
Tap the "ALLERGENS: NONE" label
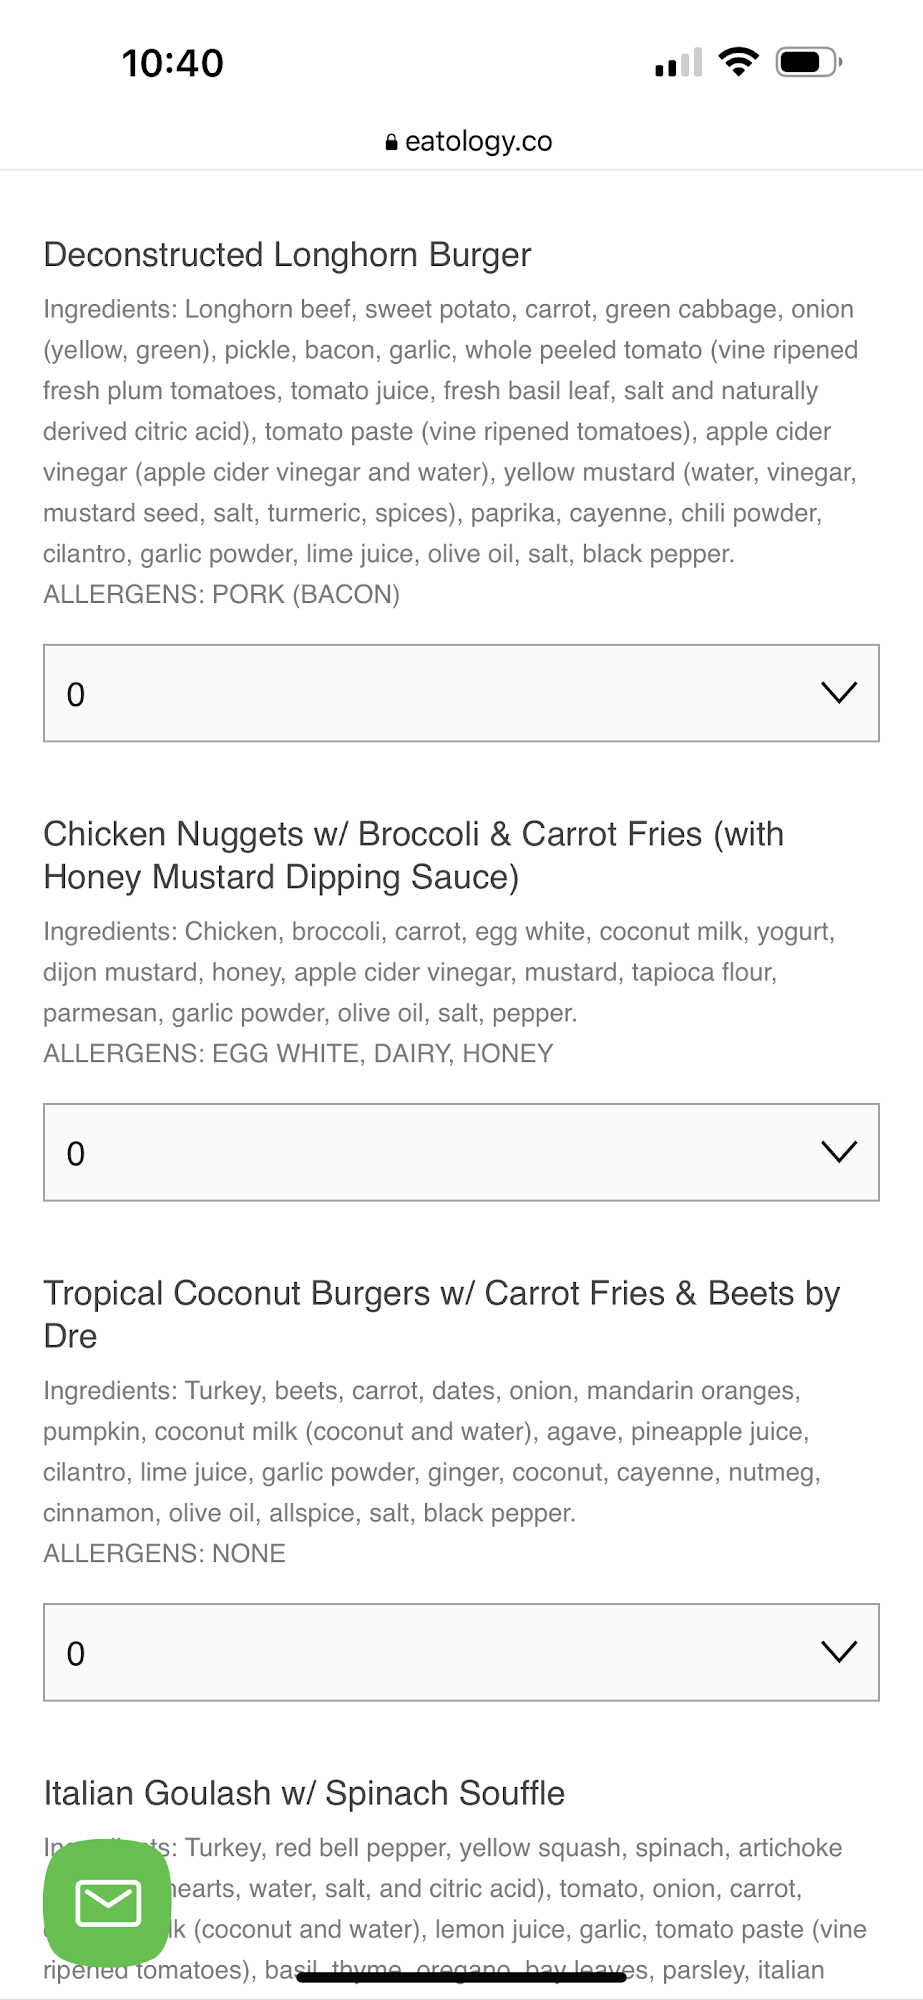(x=164, y=1554)
